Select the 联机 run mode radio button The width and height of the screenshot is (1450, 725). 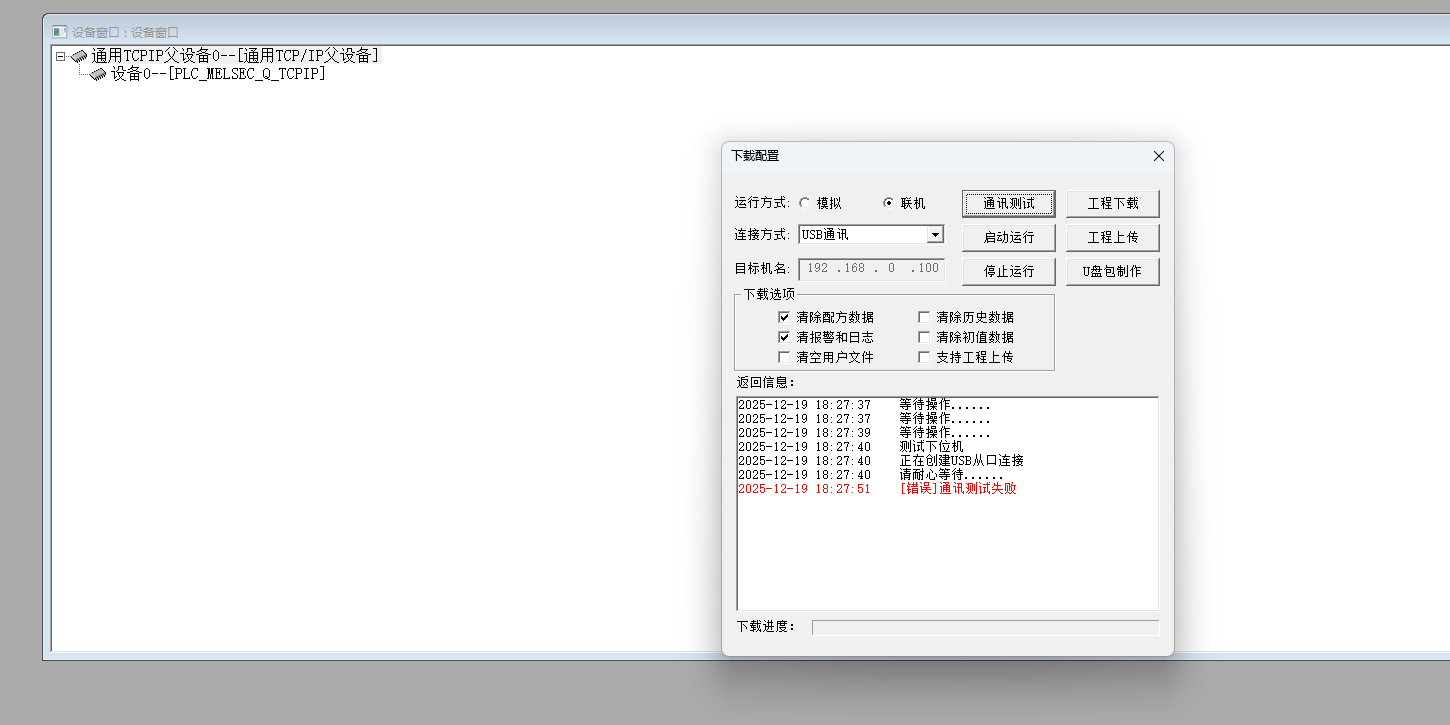888,203
